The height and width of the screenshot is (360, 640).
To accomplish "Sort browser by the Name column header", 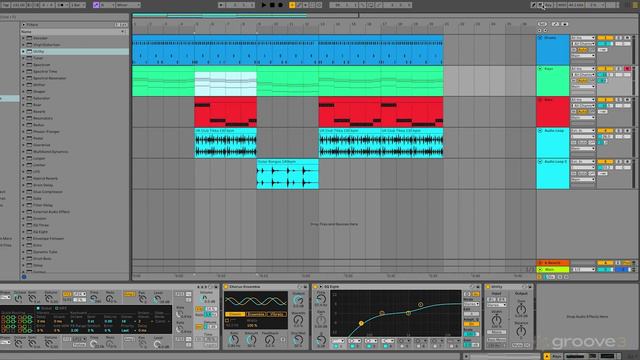I will pos(73,31).
